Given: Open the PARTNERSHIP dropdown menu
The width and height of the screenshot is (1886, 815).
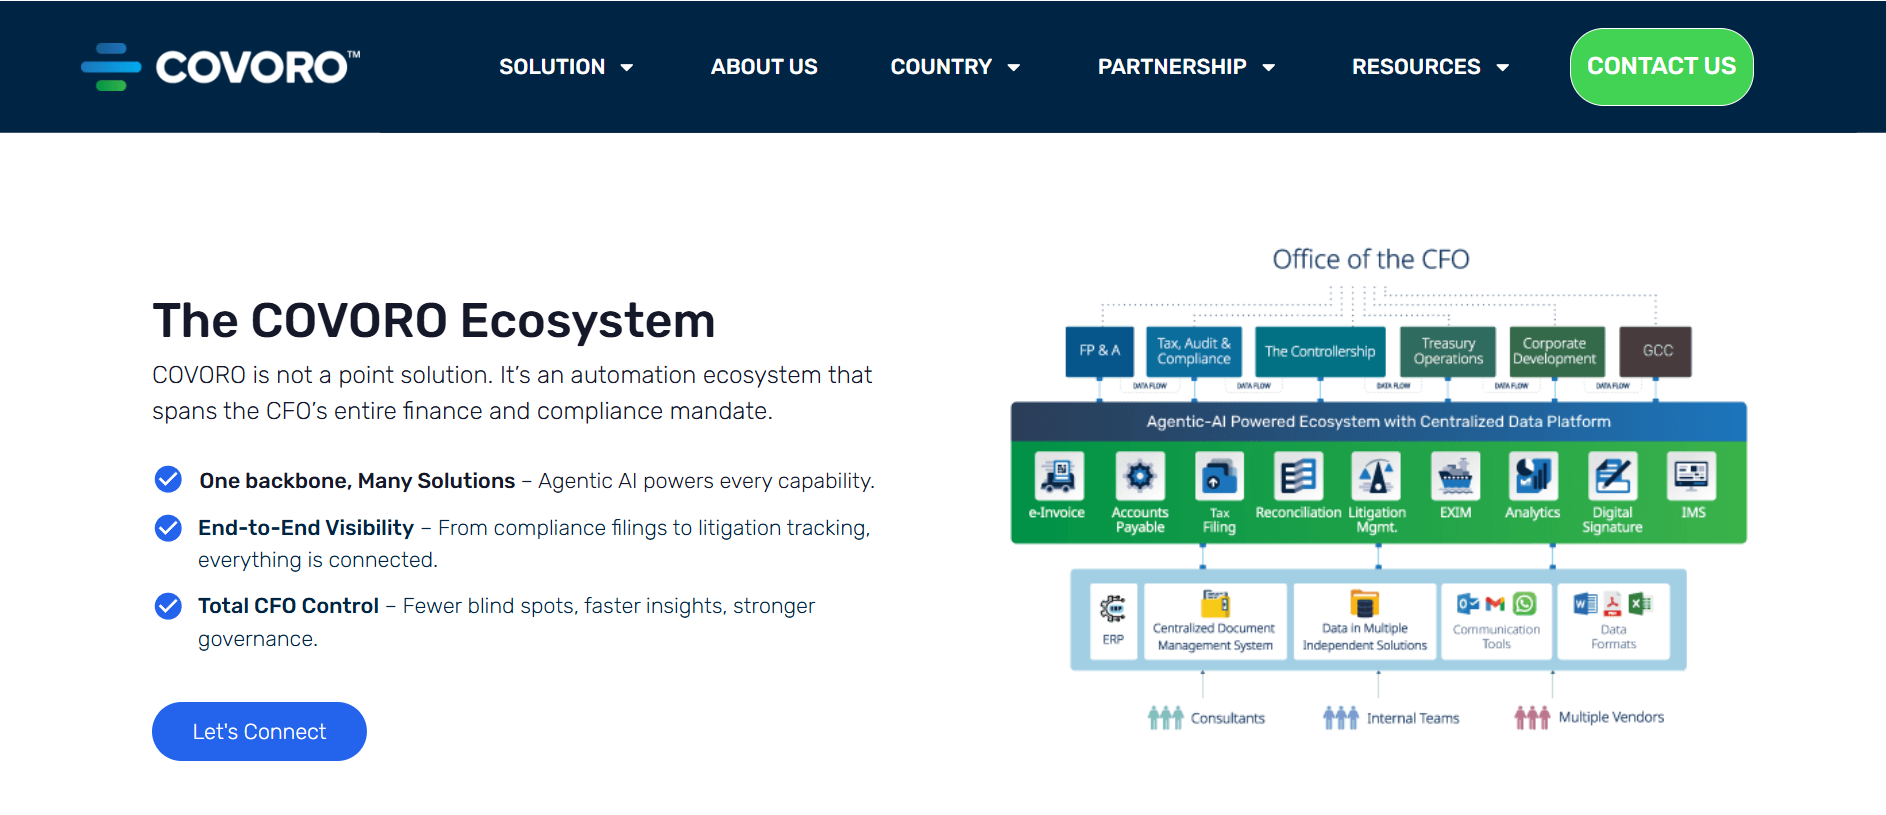Looking at the screenshot, I should click(x=1186, y=67).
